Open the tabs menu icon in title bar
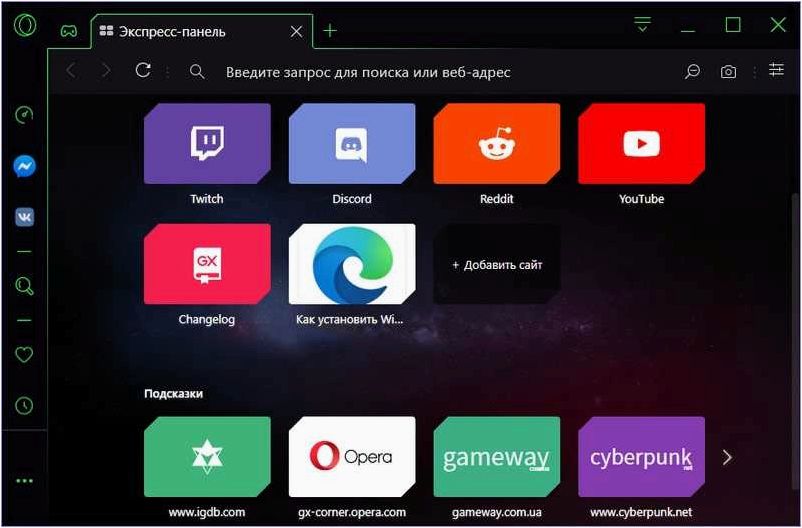 [642, 24]
